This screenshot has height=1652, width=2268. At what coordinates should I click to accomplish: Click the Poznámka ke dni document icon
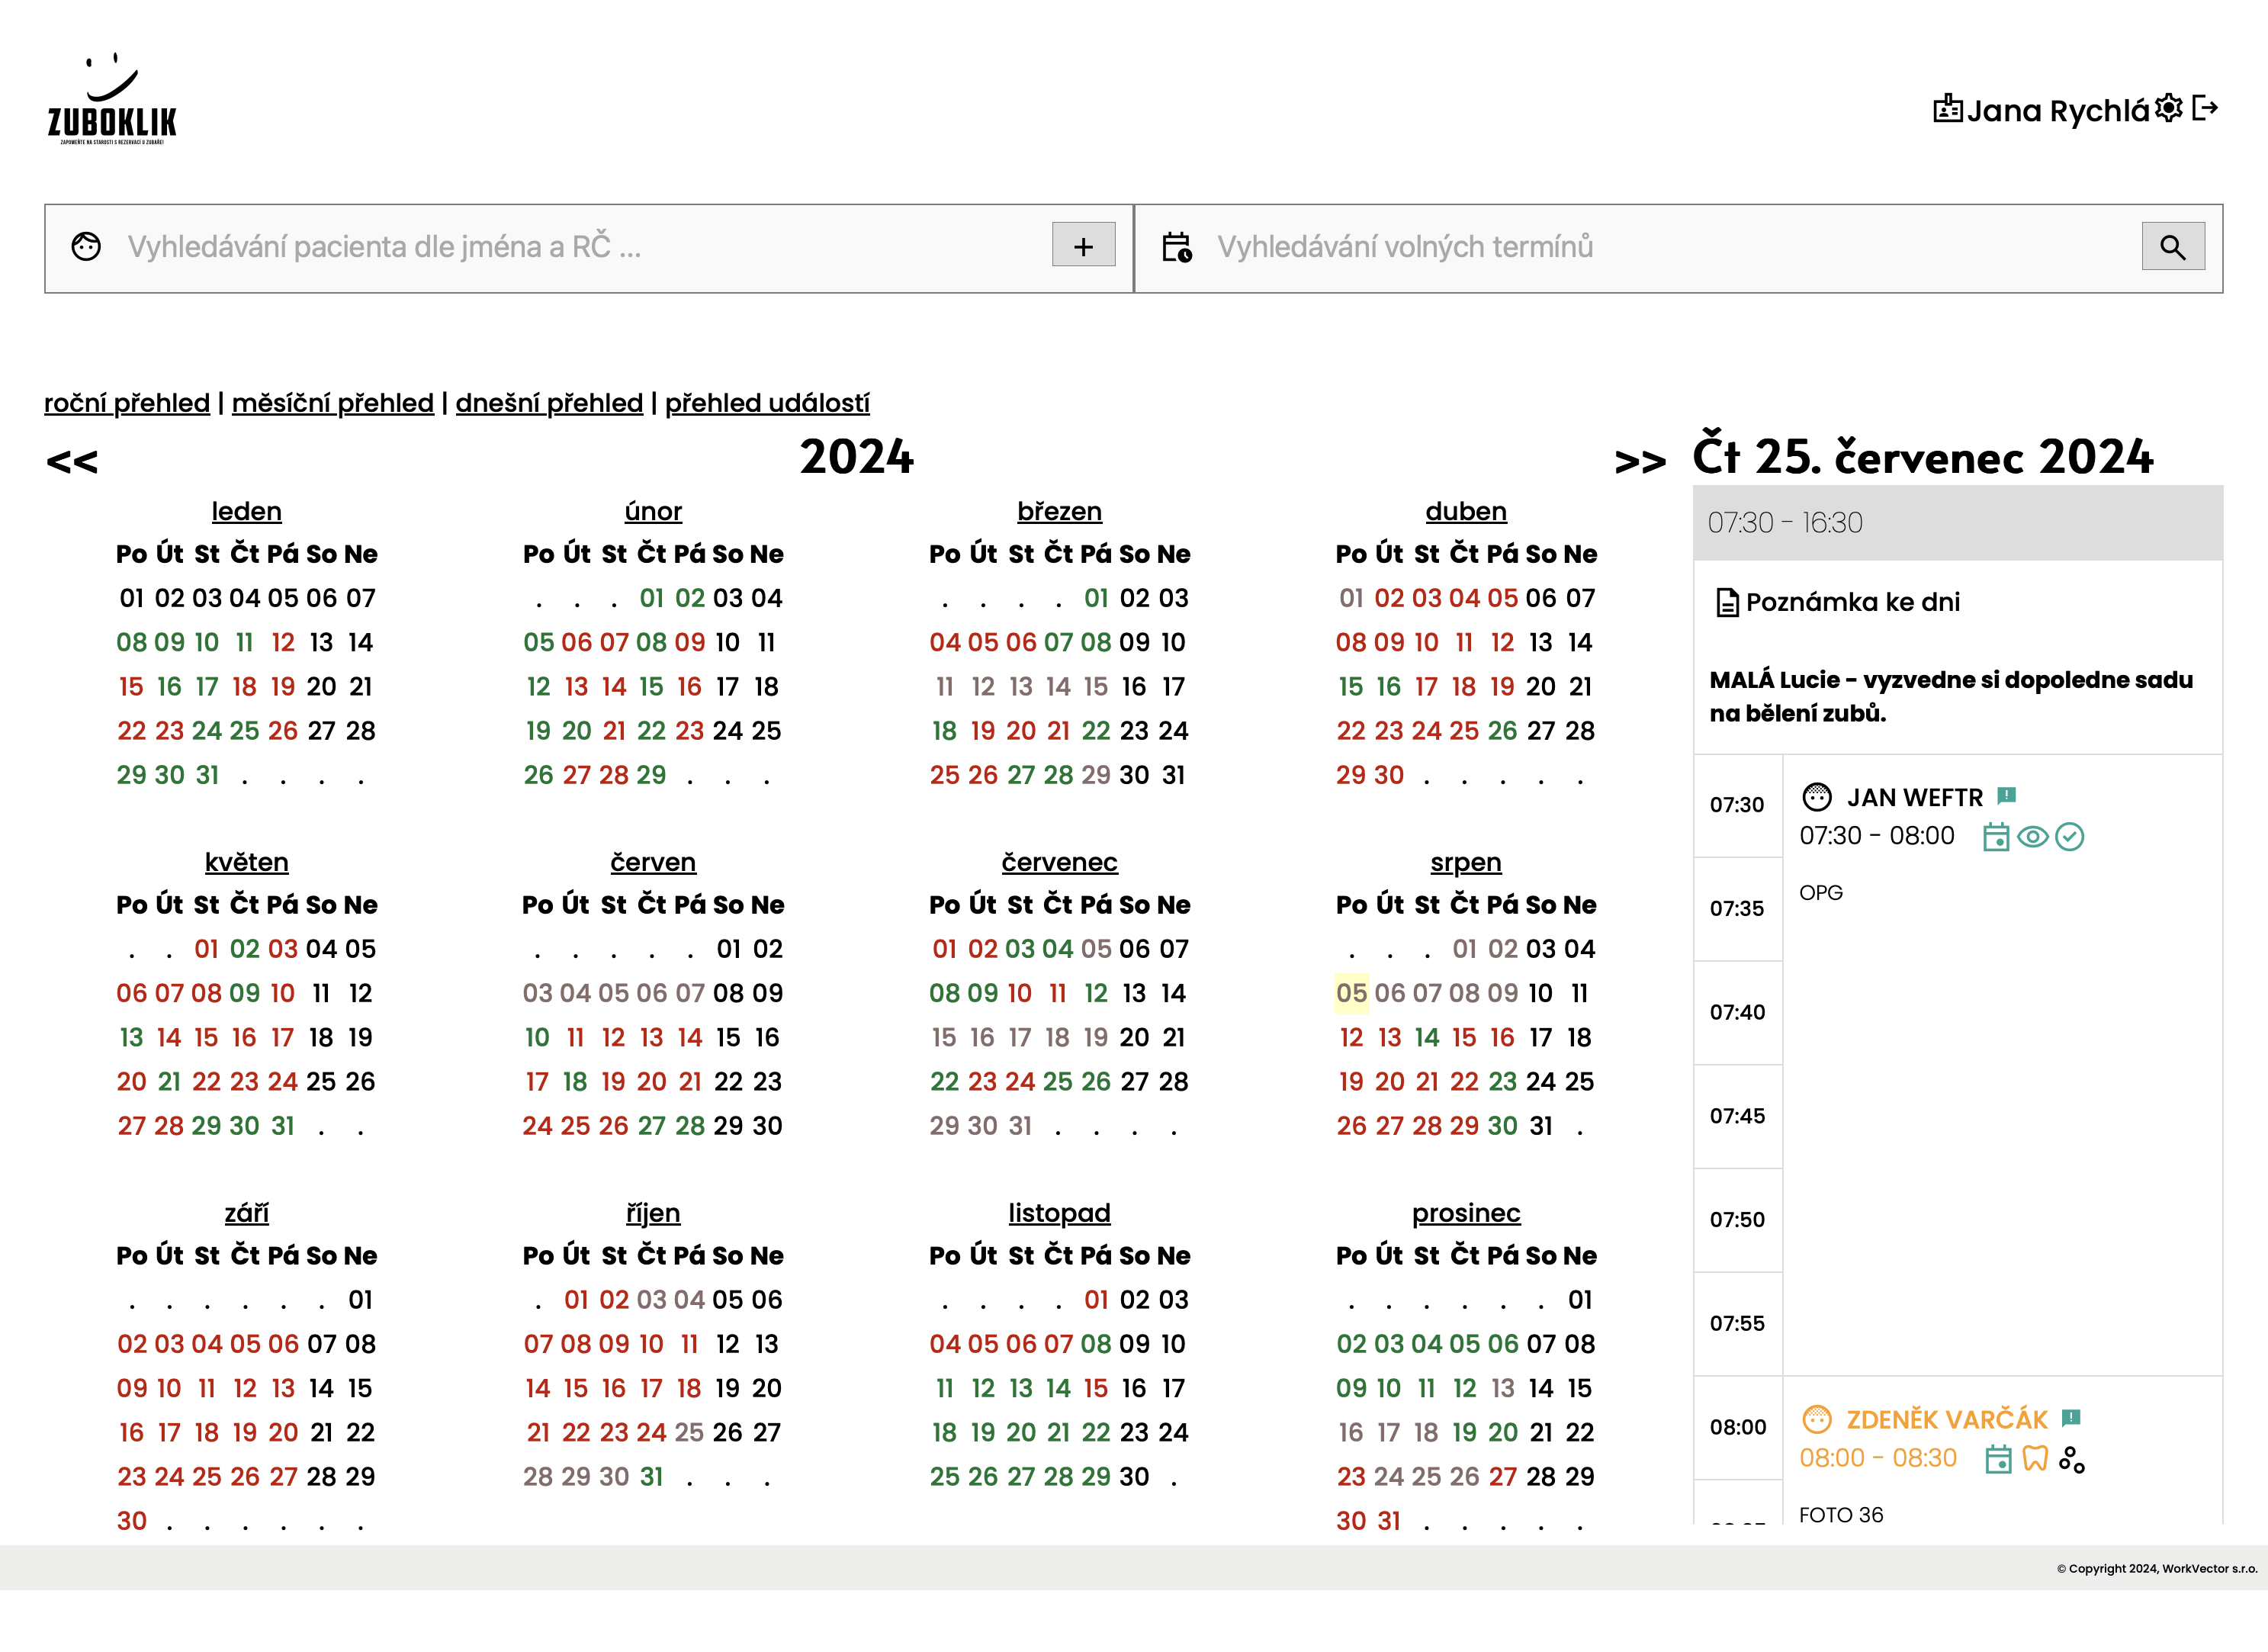pos(1727,603)
